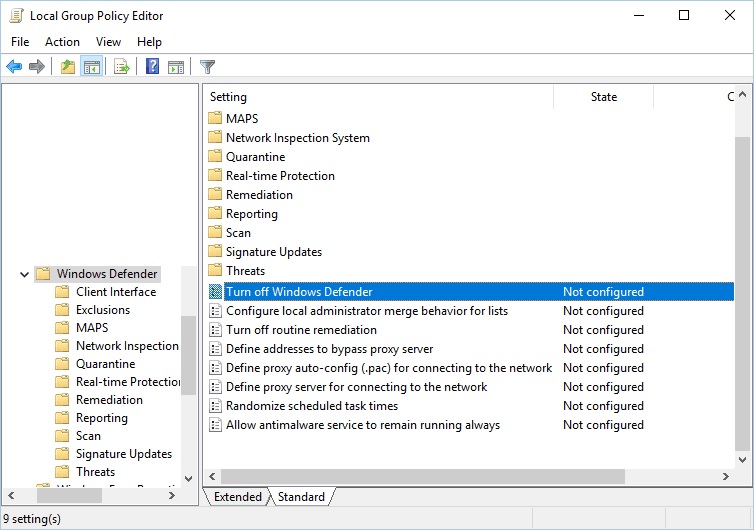The height and width of the screenshot is (530, 754).
Task: Select Define proxy server for connecting to the network
Action: [x=356, y=387]
